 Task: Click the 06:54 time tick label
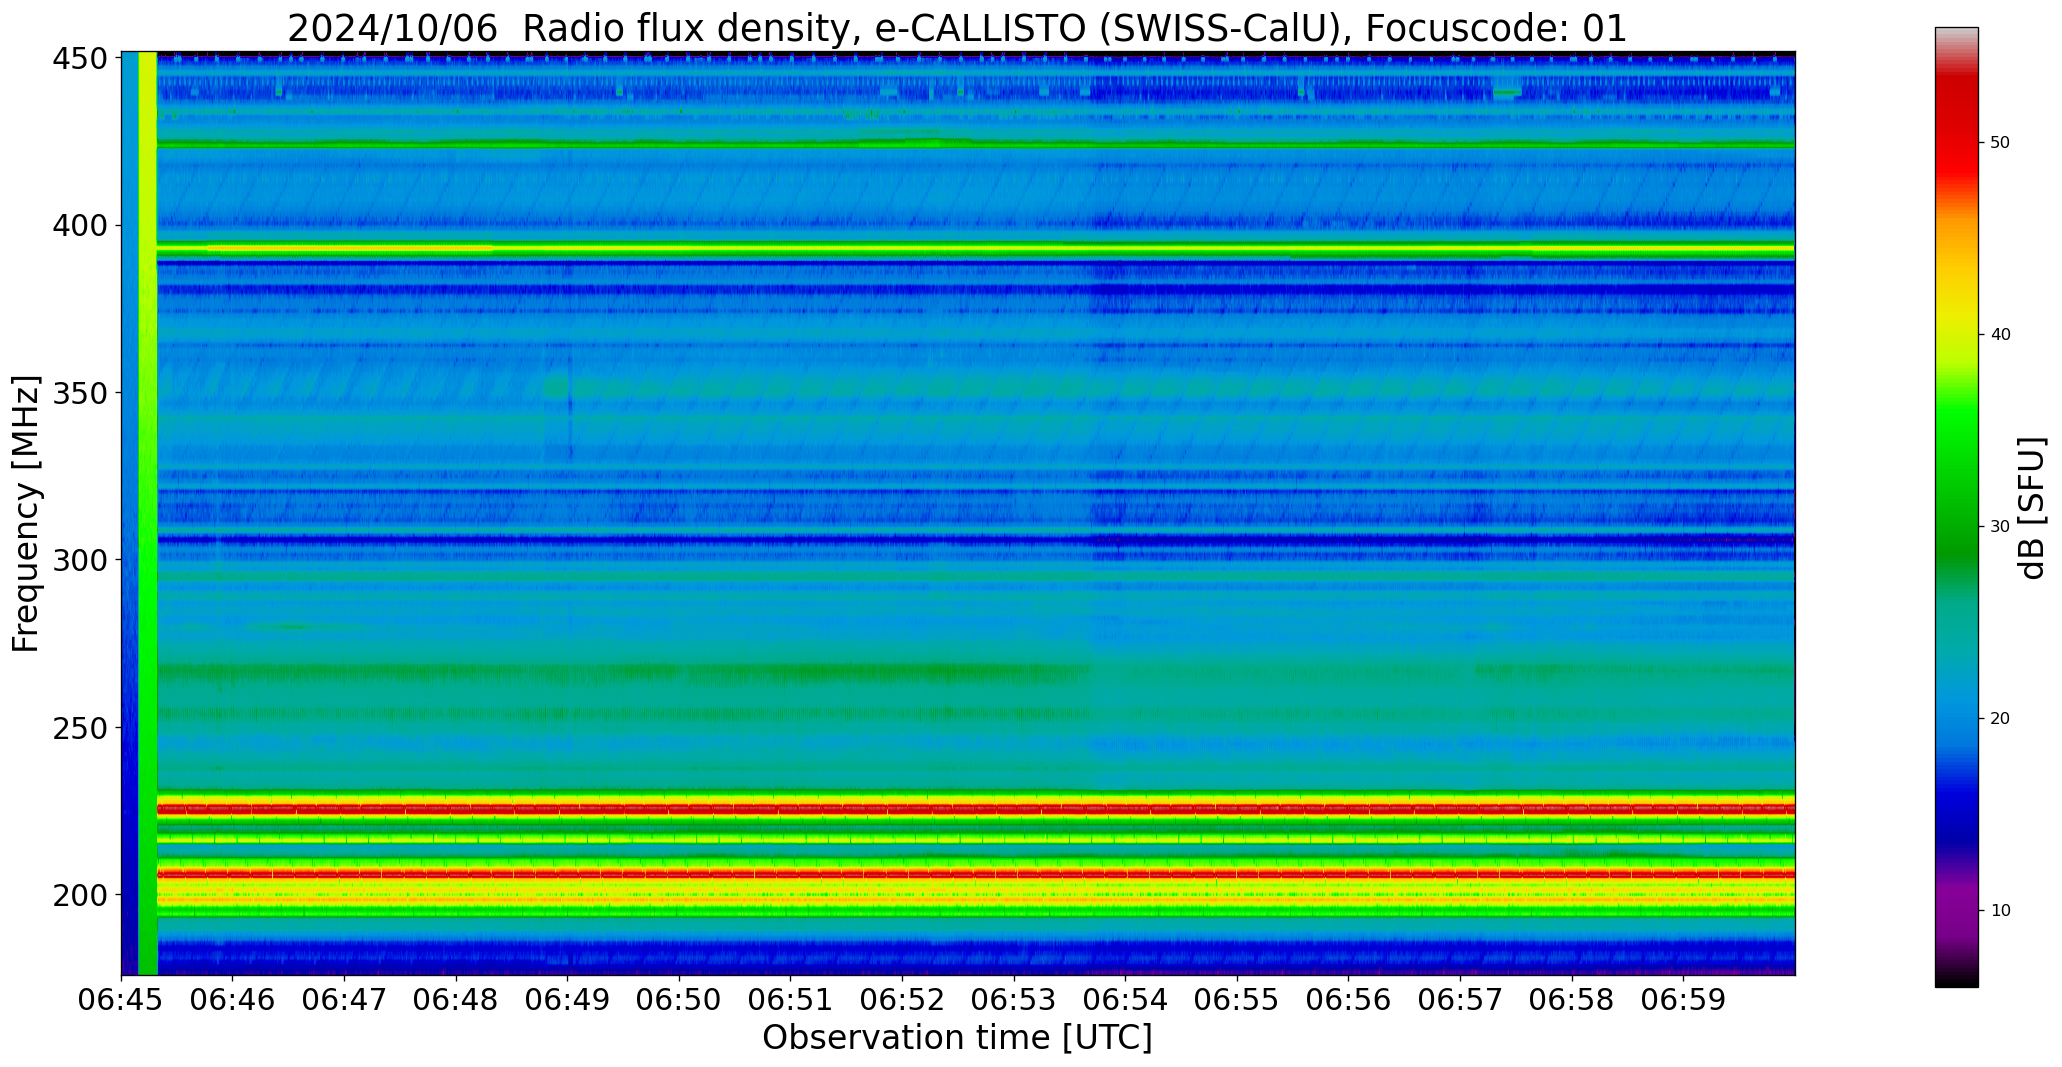(x=1125, y=1000)
